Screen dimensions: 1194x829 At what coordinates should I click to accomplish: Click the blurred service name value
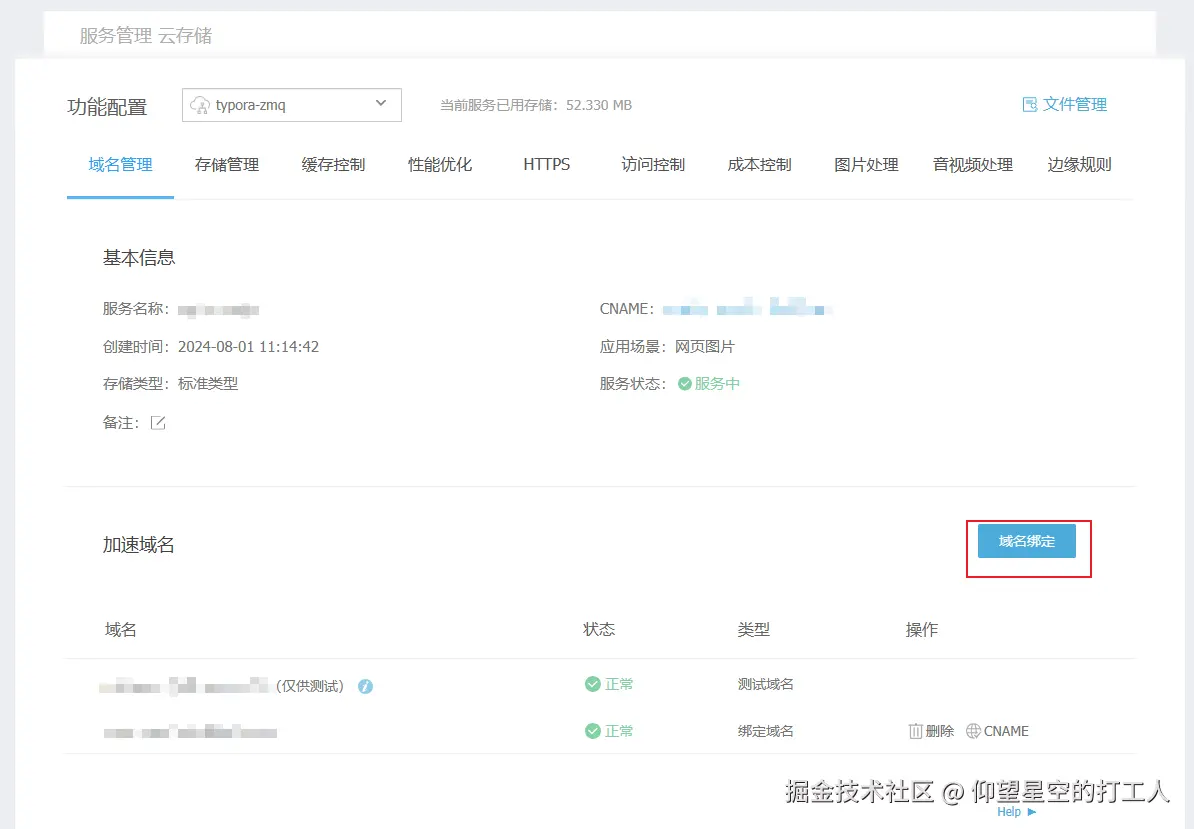pyautogui.click(x=219, y=310)
